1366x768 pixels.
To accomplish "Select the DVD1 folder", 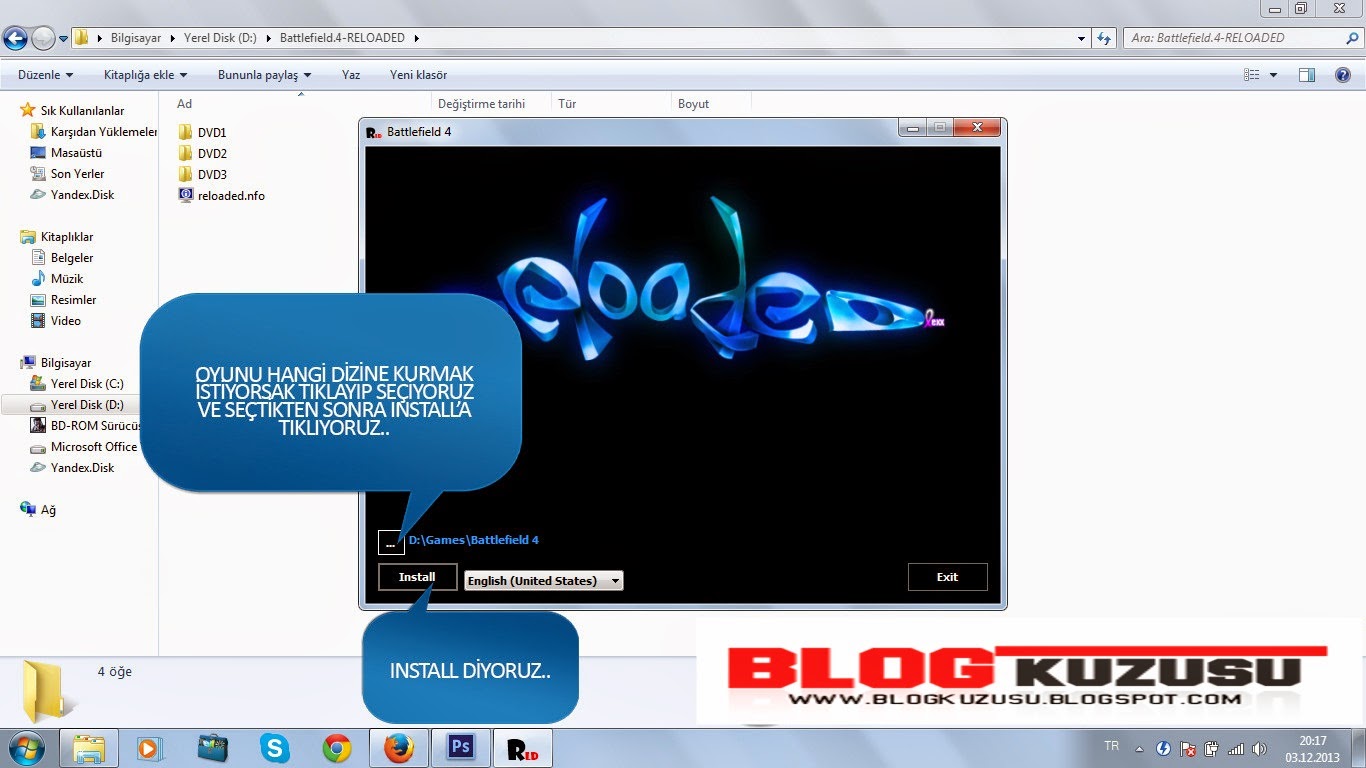I will [x=203, y=132].
